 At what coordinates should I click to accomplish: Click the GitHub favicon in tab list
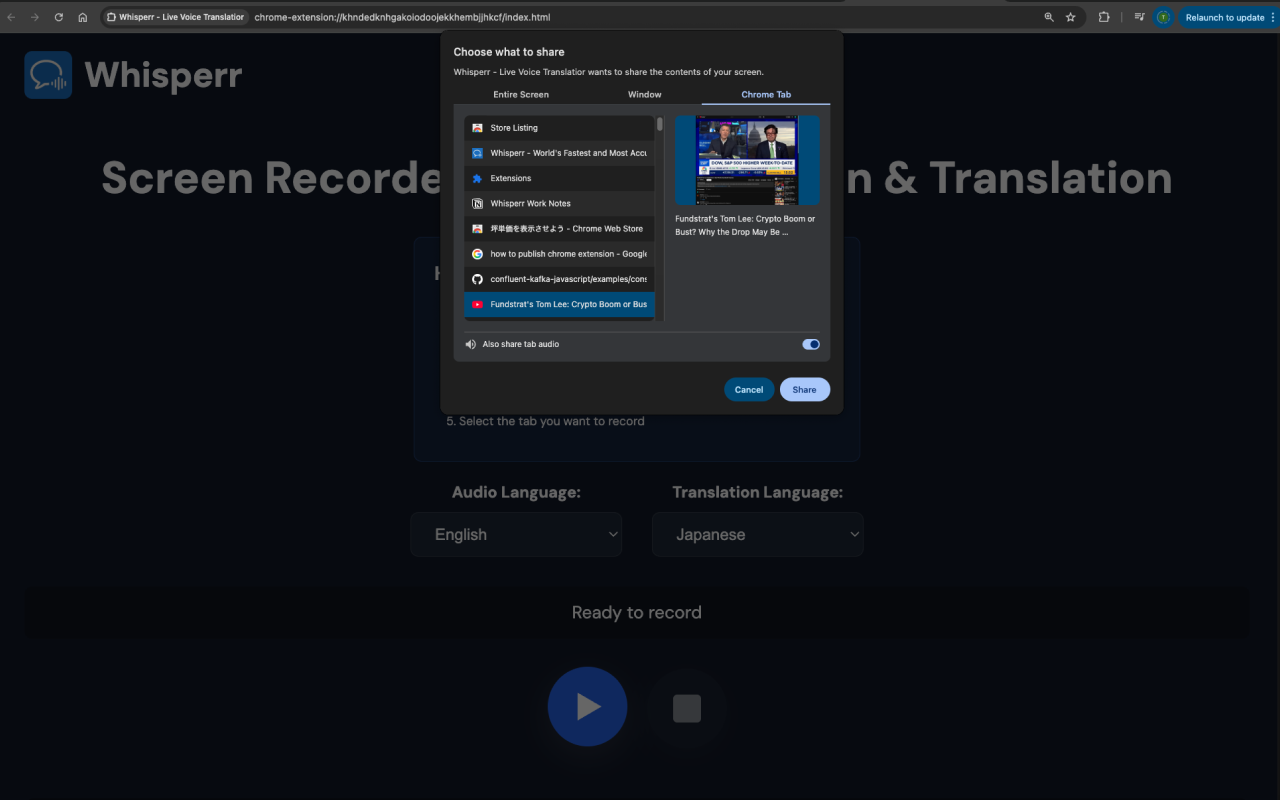click(x=478, y=279)
